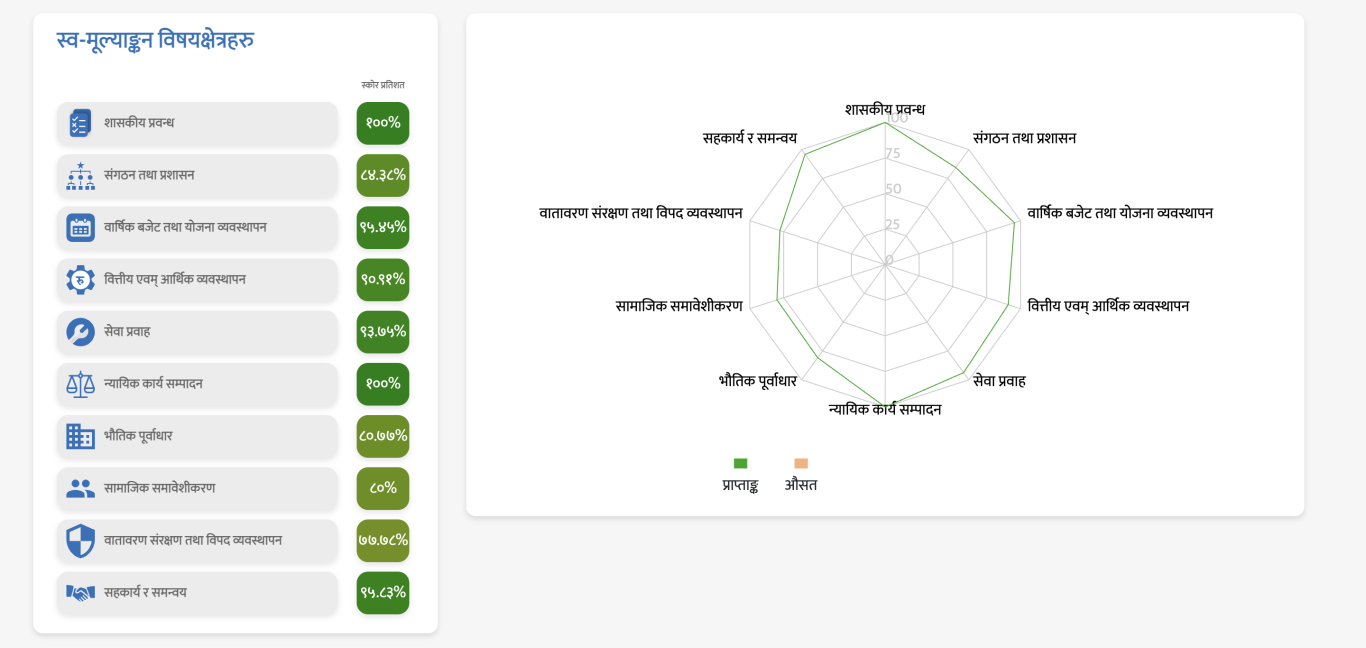
Task: Click the ७७.७८% score badge
Action: (383, 540)
